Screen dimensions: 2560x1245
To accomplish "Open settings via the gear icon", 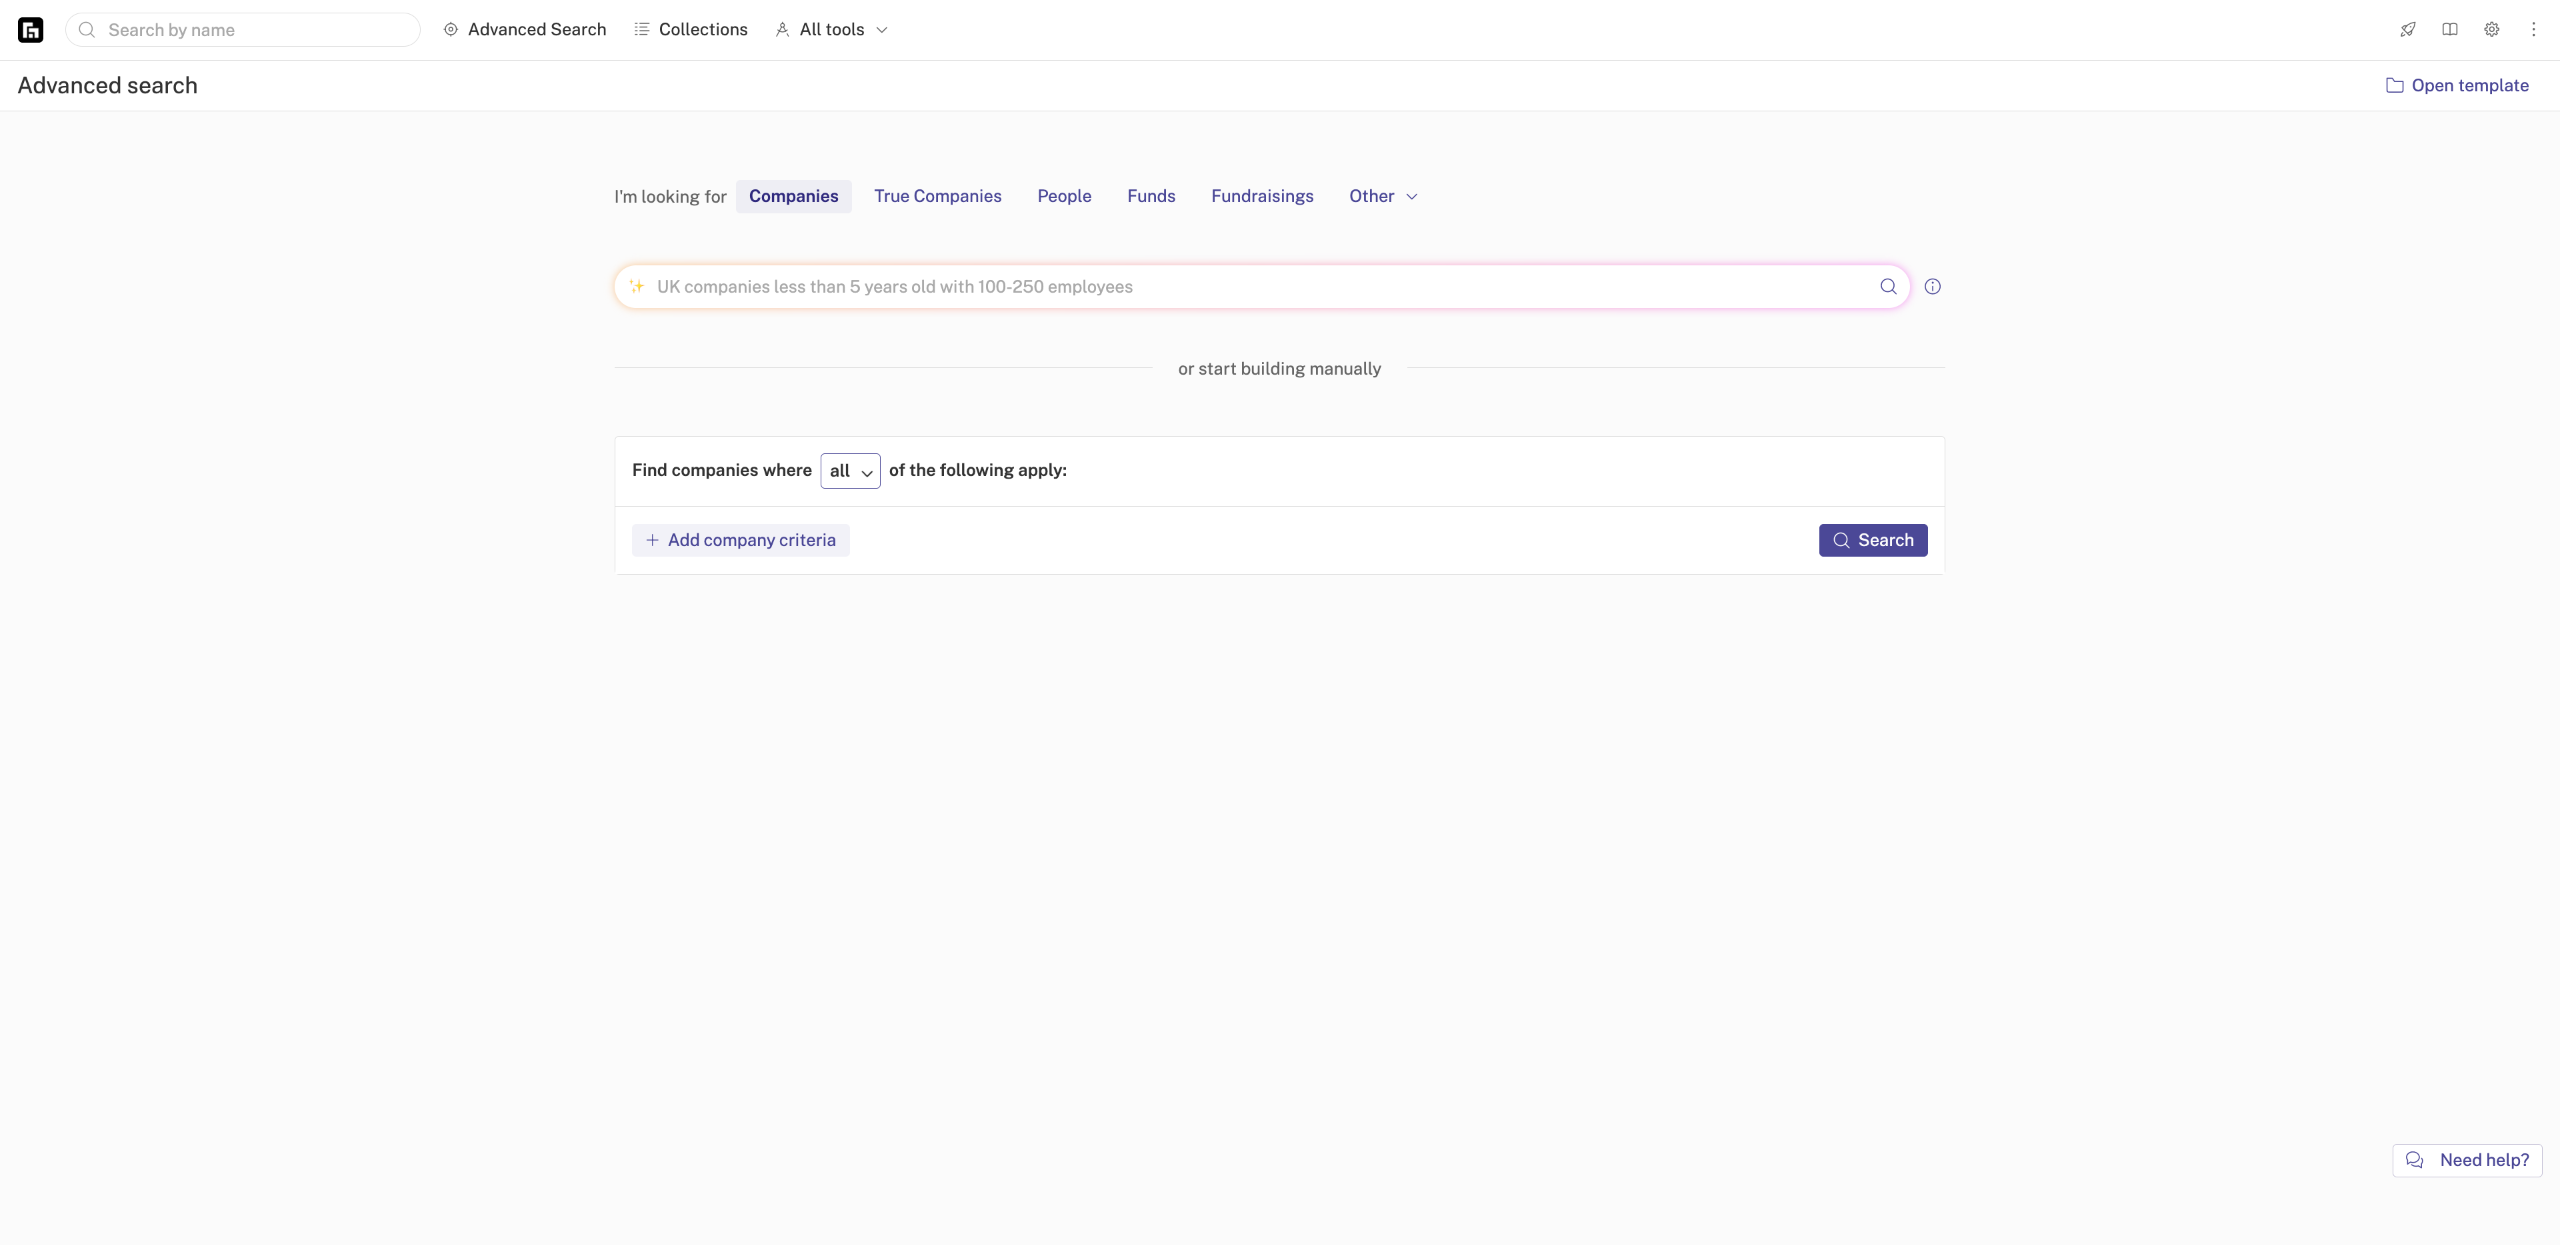I will [2492, 30].
